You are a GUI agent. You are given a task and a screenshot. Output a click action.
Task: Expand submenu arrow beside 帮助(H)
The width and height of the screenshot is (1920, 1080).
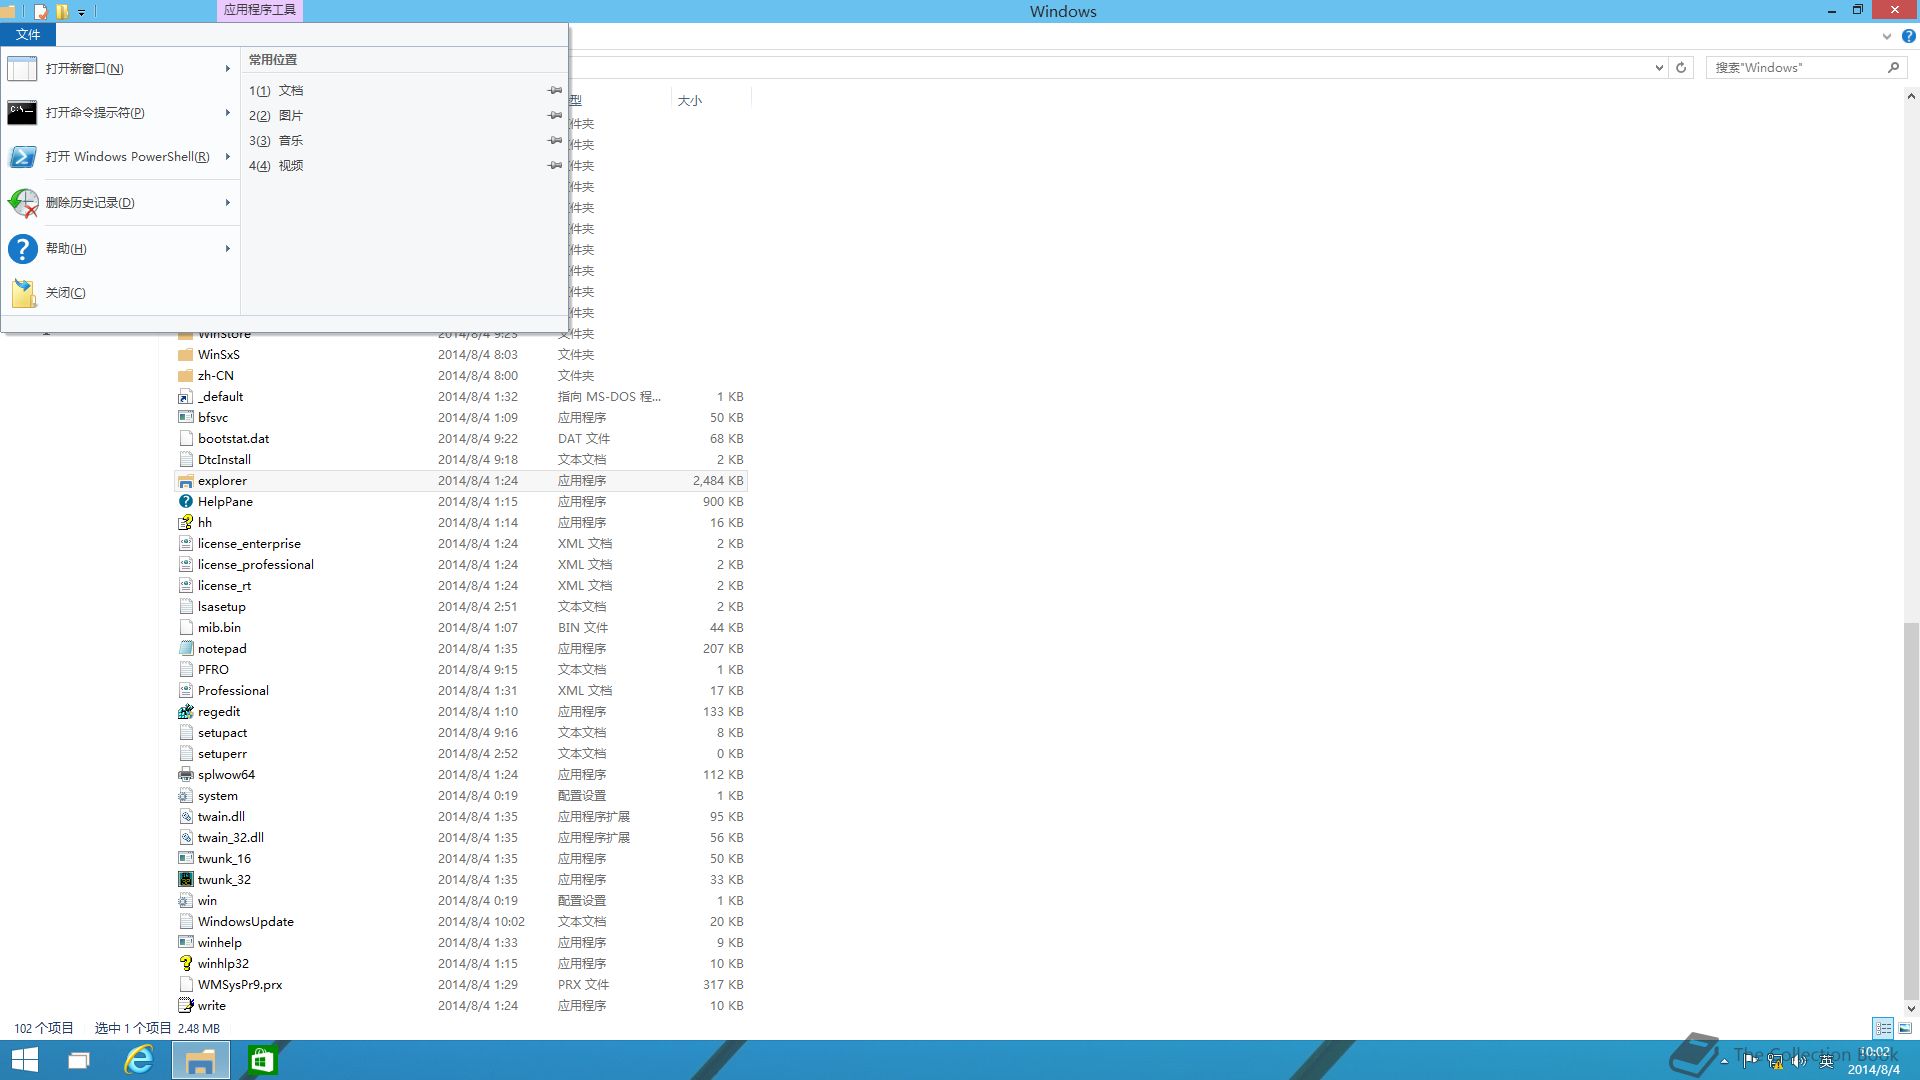(228, 249)
